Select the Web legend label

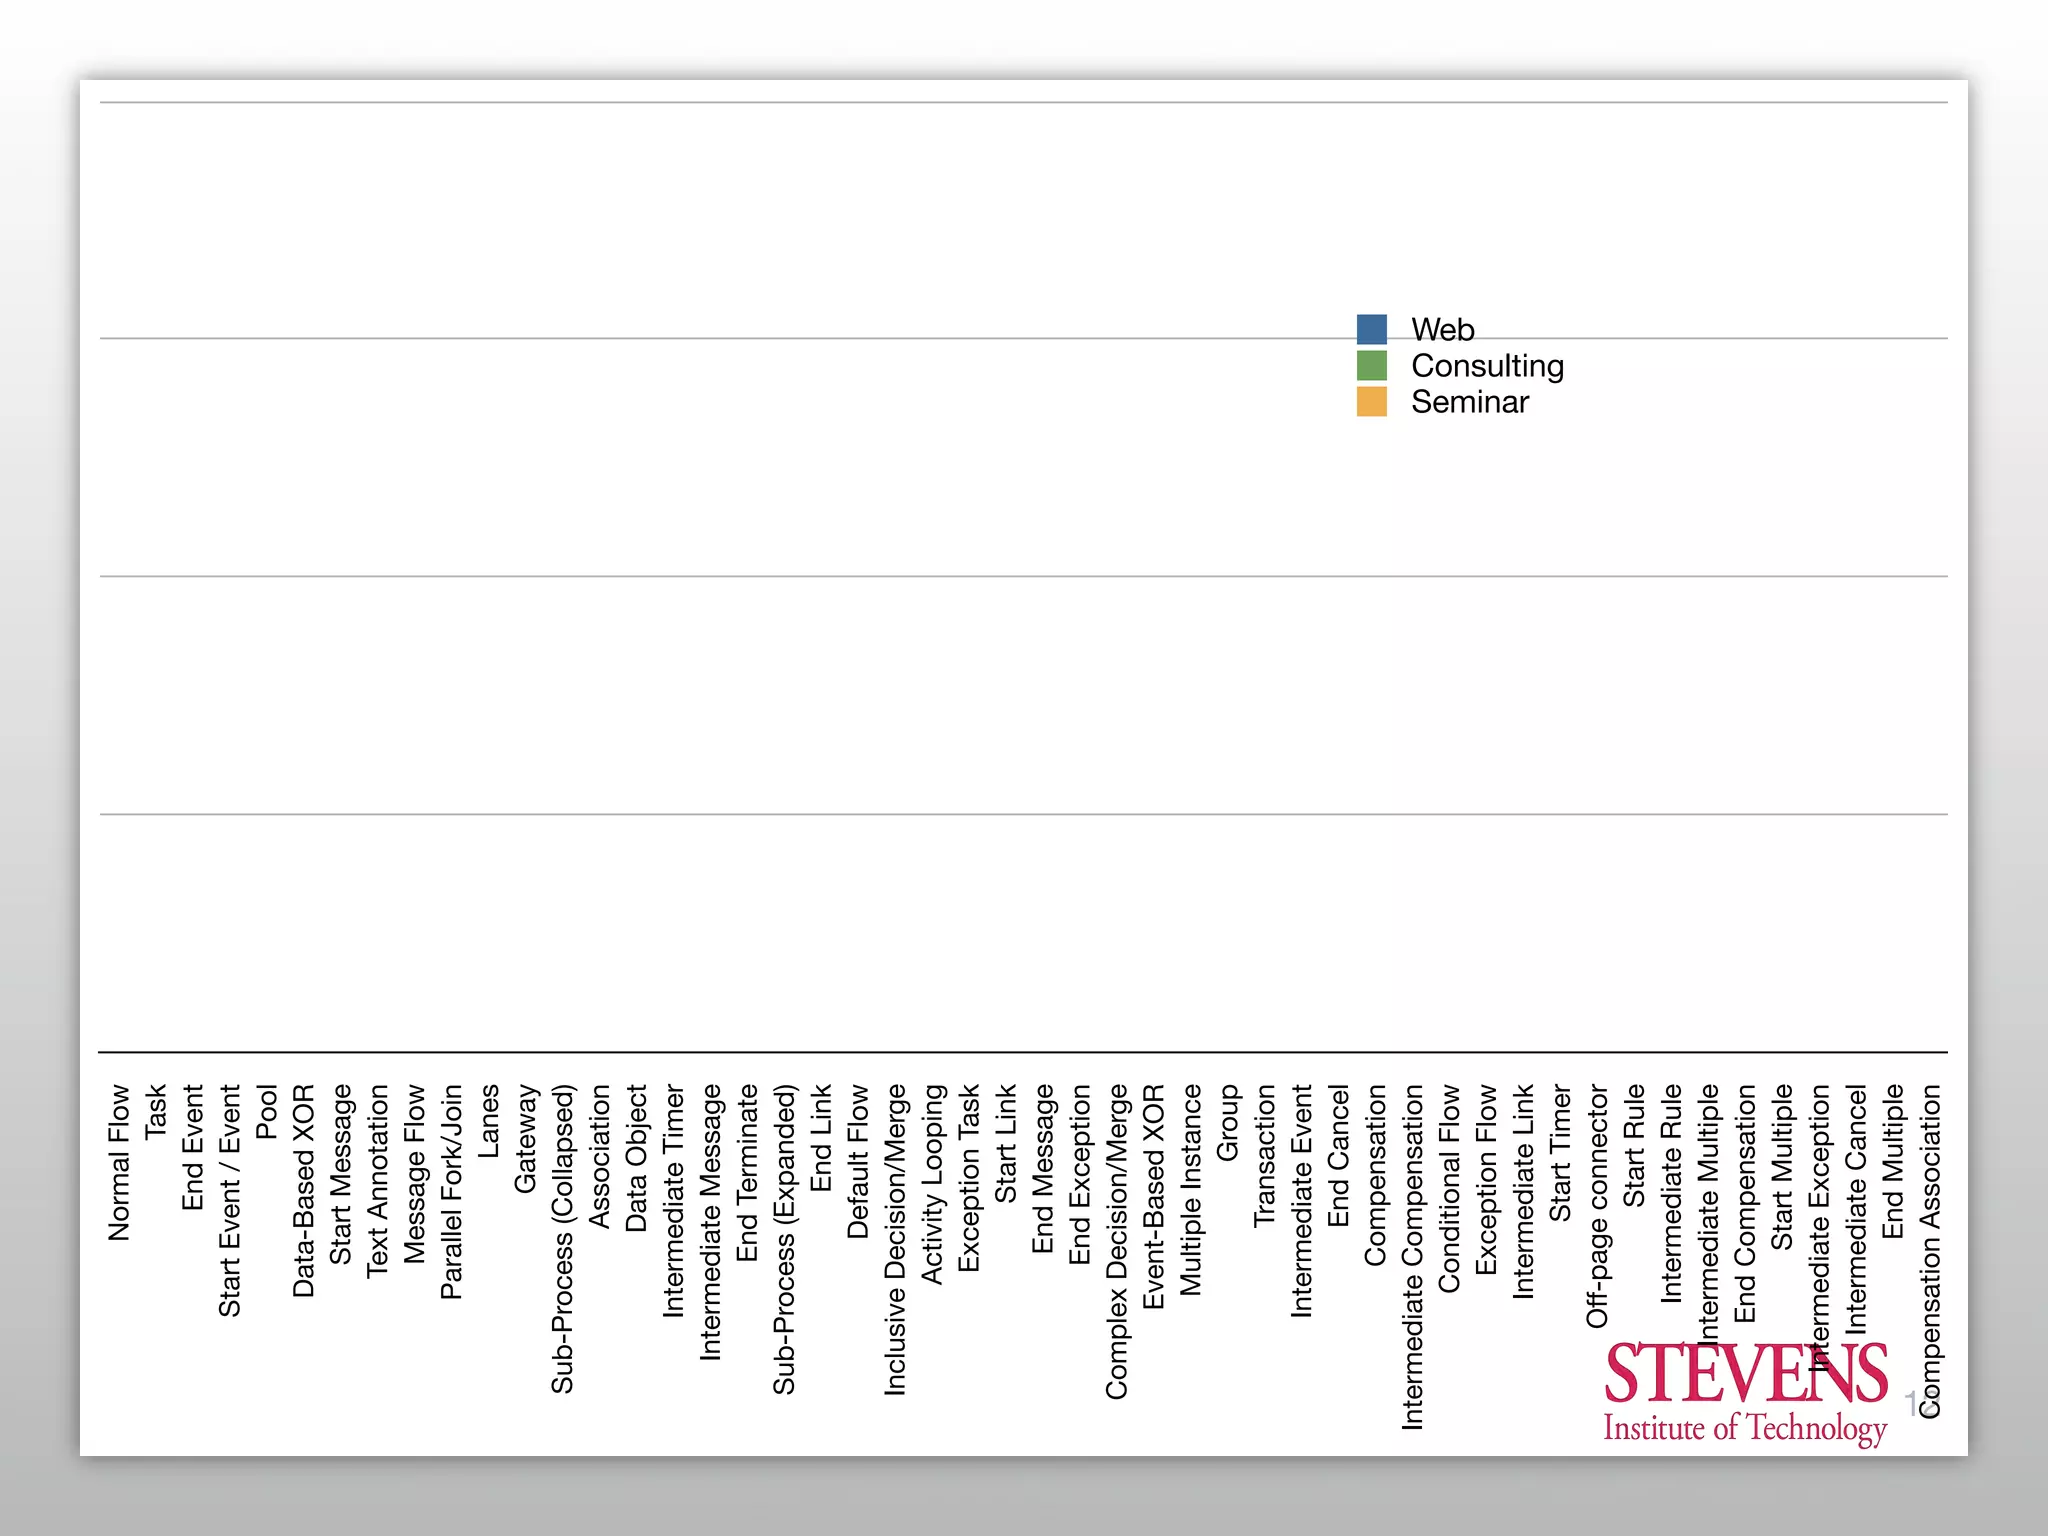click(1442, 329)
